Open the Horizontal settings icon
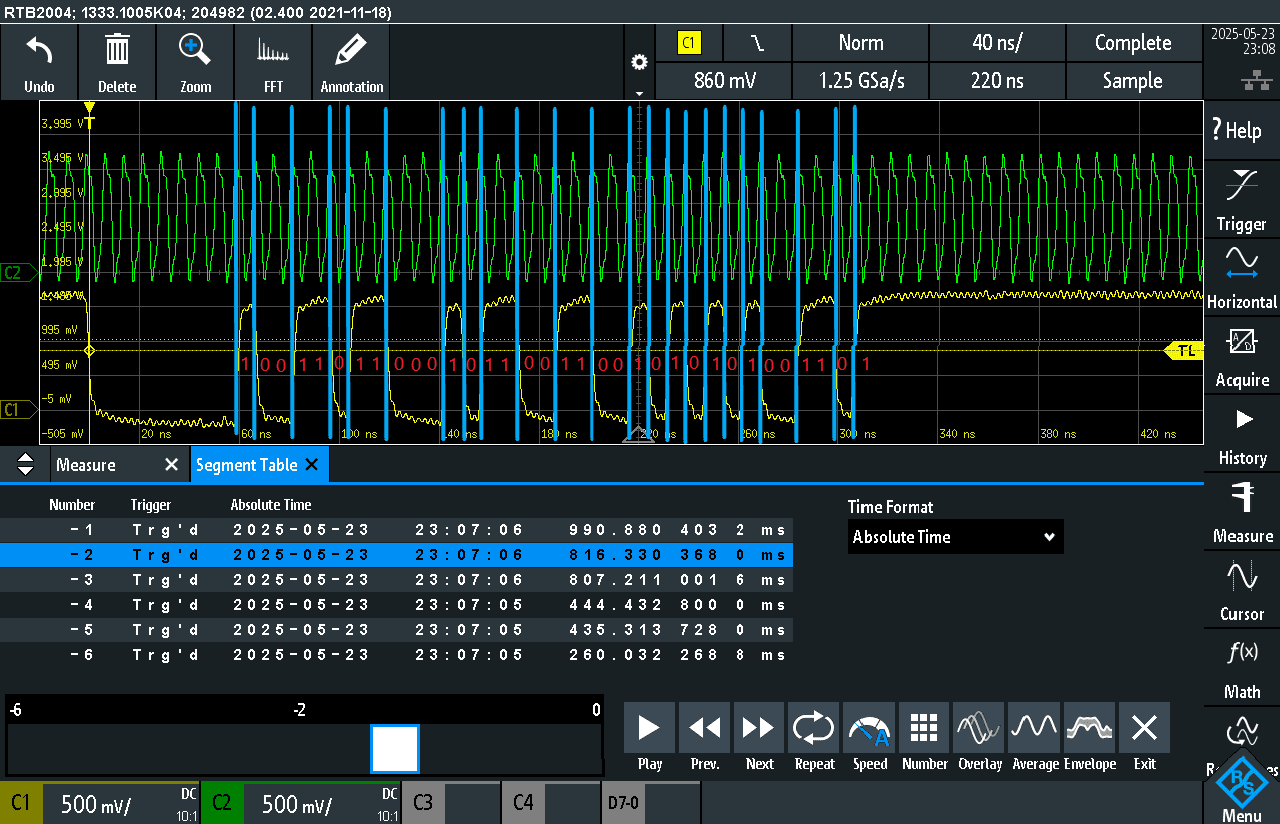The height and width of the screenshot is (824, 1280). coord(1241,263)
